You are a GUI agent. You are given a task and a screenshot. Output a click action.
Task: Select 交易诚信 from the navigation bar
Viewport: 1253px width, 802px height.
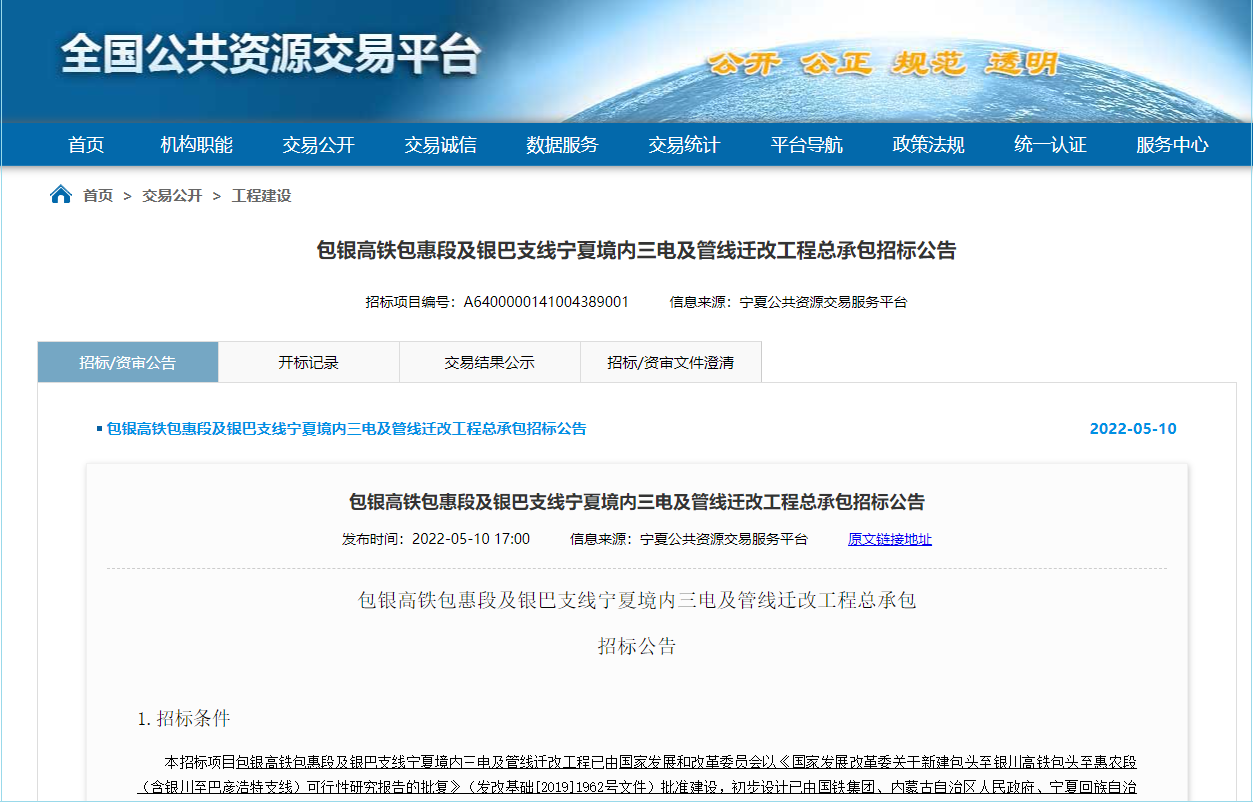pyautogui.click(x=440, y=145)
